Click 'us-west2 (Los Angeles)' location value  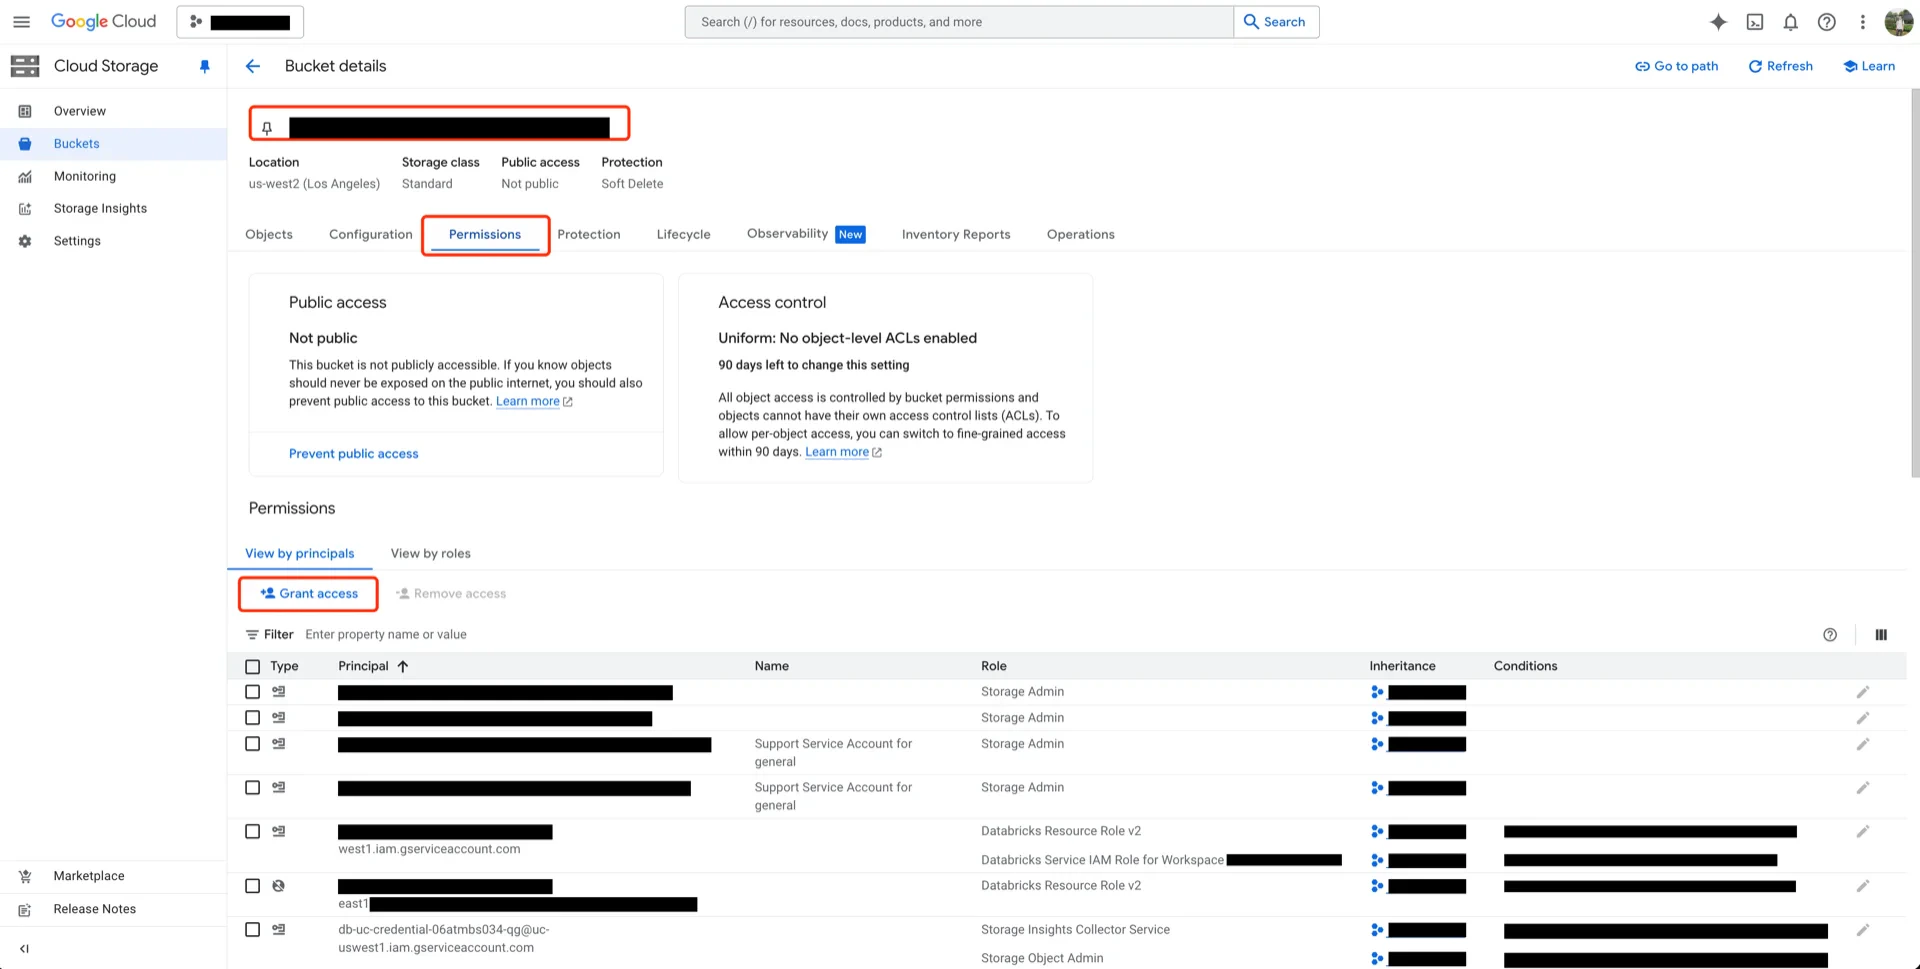pyautogui.click(x=315, y=184)
